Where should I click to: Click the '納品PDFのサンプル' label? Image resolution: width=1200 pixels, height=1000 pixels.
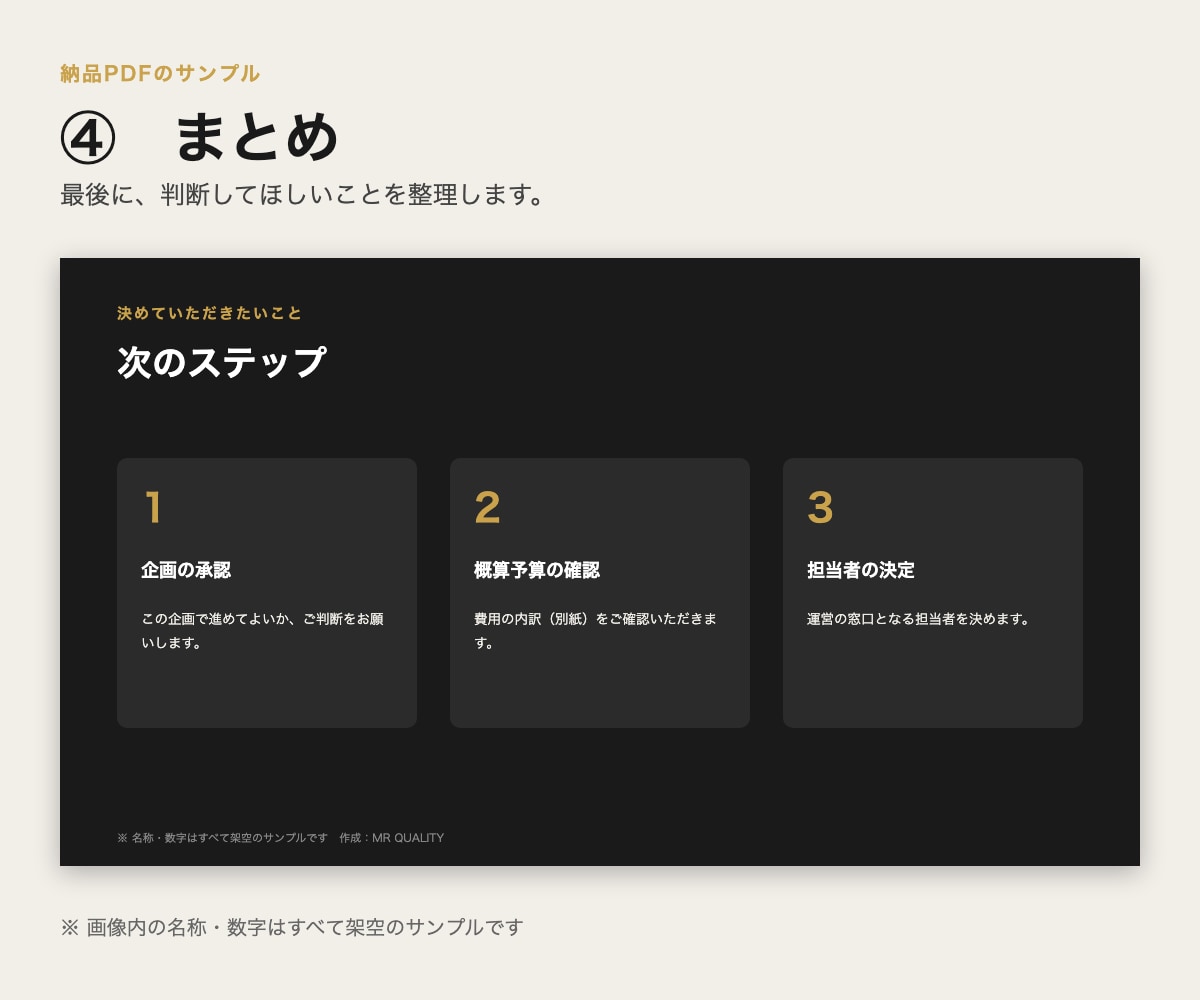coord(160,73)
